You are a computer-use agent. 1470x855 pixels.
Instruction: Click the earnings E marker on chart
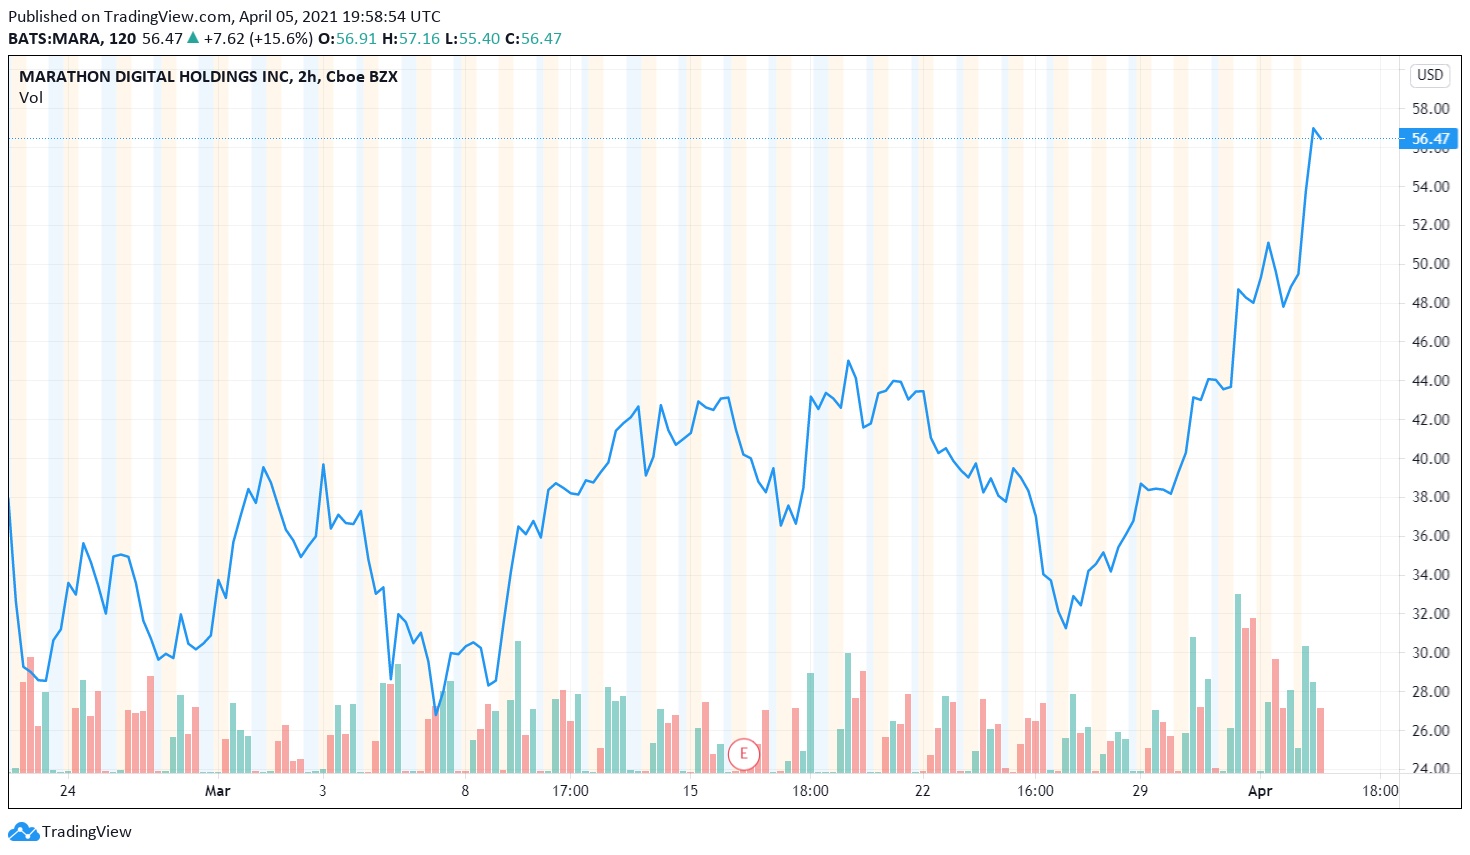[x=743, y=753]
